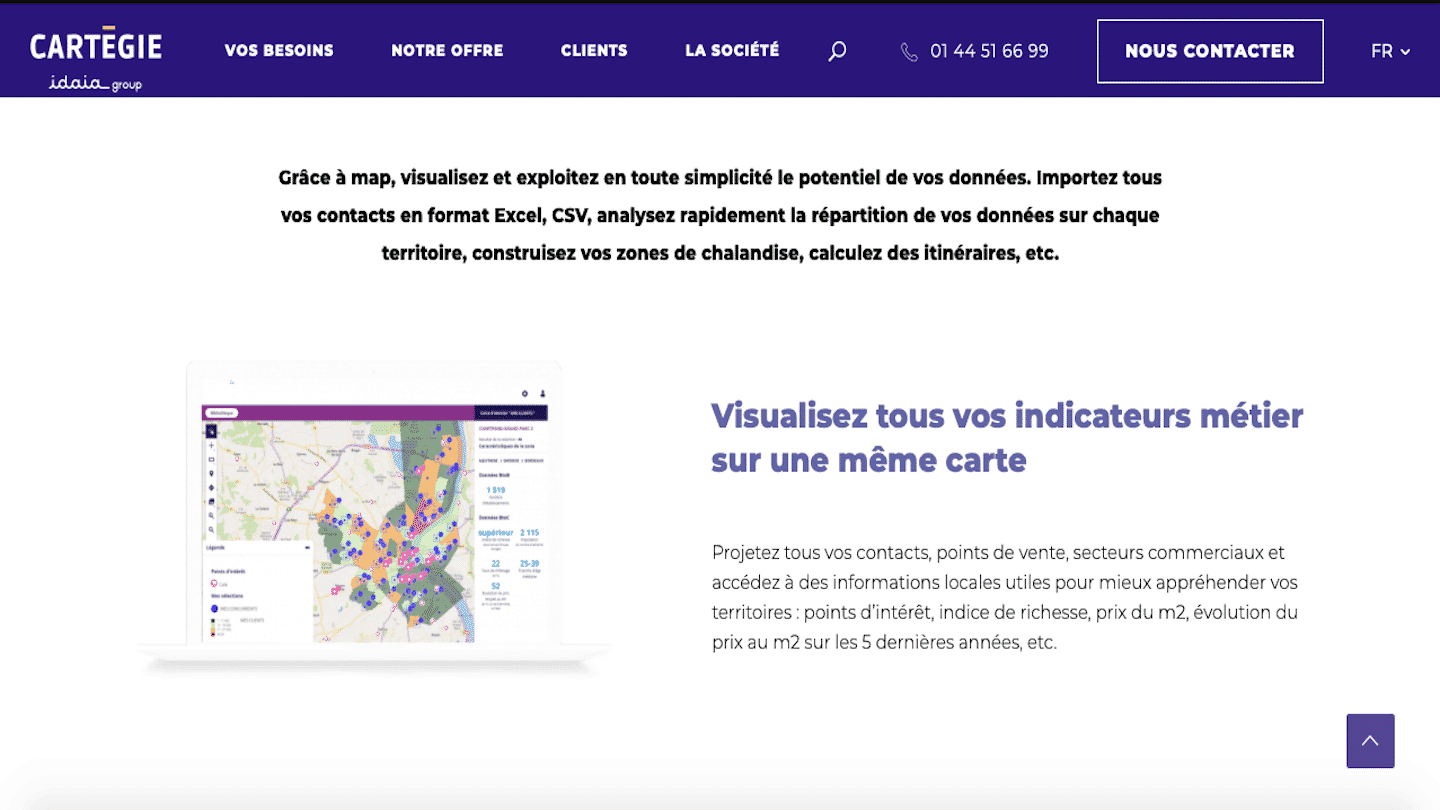This screenshot has width=1440, height=810.
Task: Click the scroll-to-top arrow button
Action: [1370, 741]
